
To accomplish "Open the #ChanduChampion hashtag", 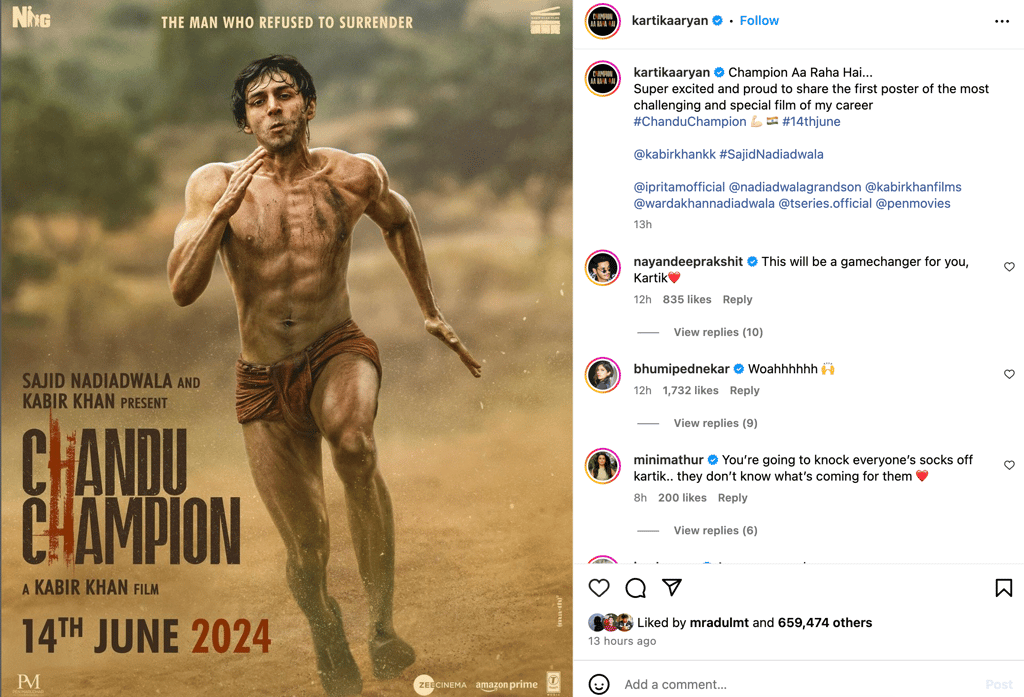I will pos(690,122).
